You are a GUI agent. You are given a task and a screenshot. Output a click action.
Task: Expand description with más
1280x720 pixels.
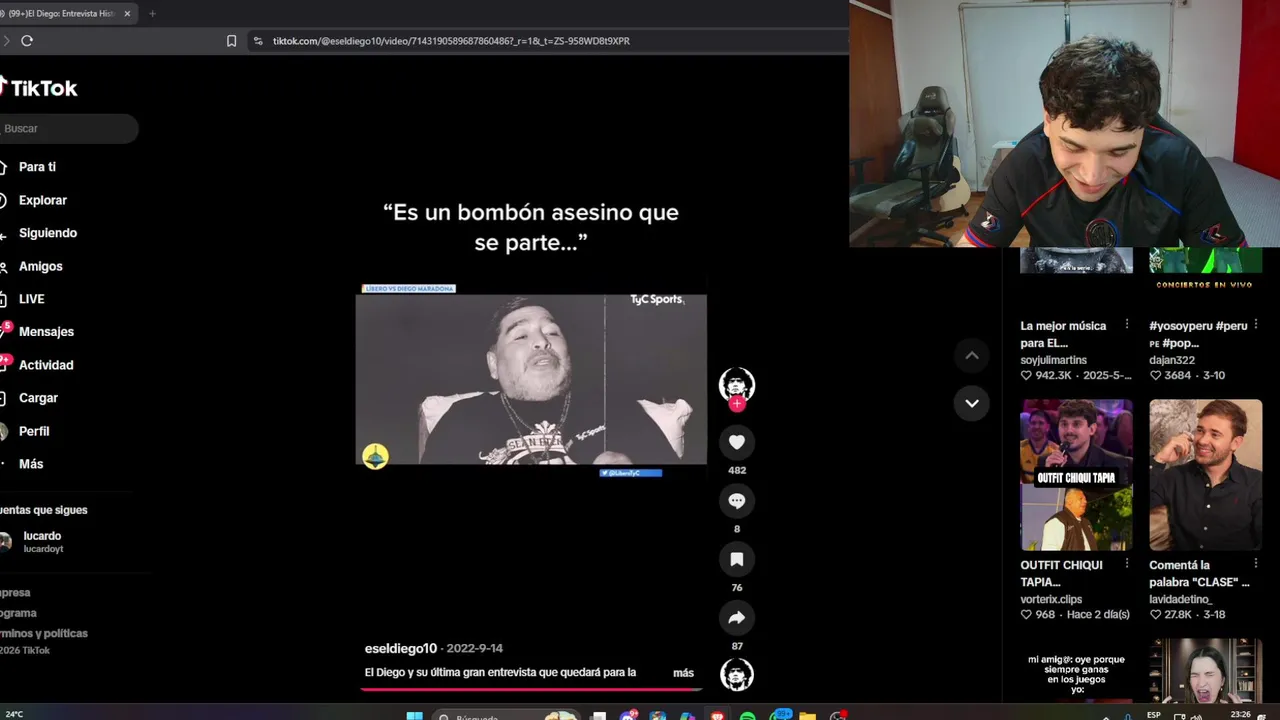683,673
